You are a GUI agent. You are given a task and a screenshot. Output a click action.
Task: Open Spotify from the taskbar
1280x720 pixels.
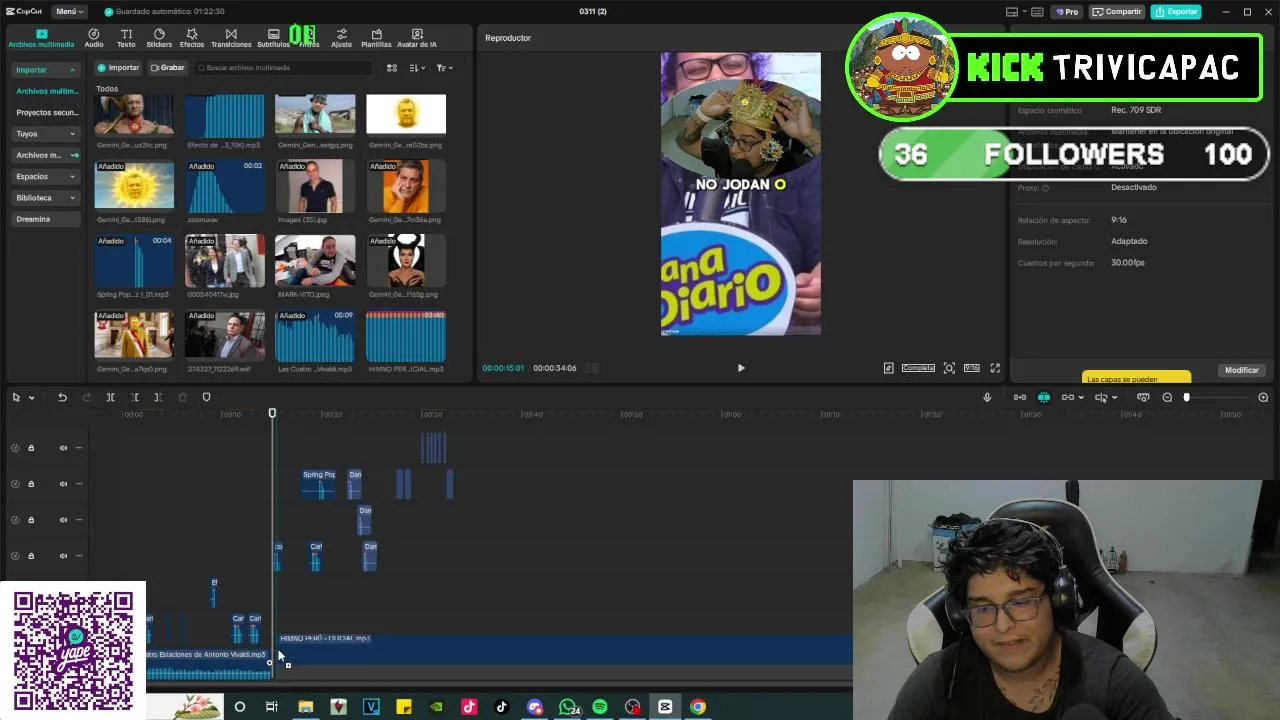tap(600, 707)
